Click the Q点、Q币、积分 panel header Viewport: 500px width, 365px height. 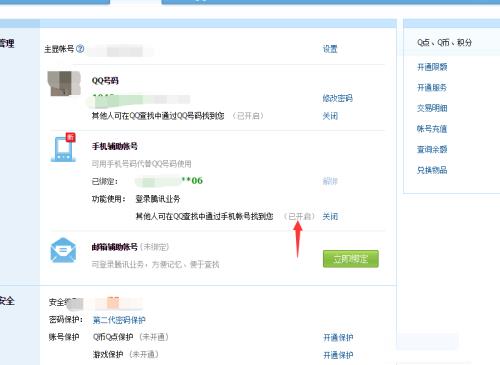point(444,42)
